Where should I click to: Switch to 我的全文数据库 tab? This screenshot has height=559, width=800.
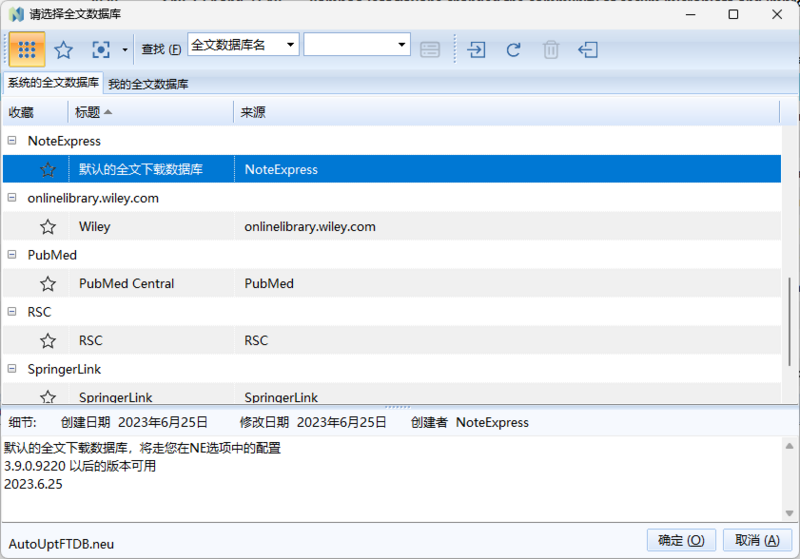pyautogui.click(x=148, y=84)
